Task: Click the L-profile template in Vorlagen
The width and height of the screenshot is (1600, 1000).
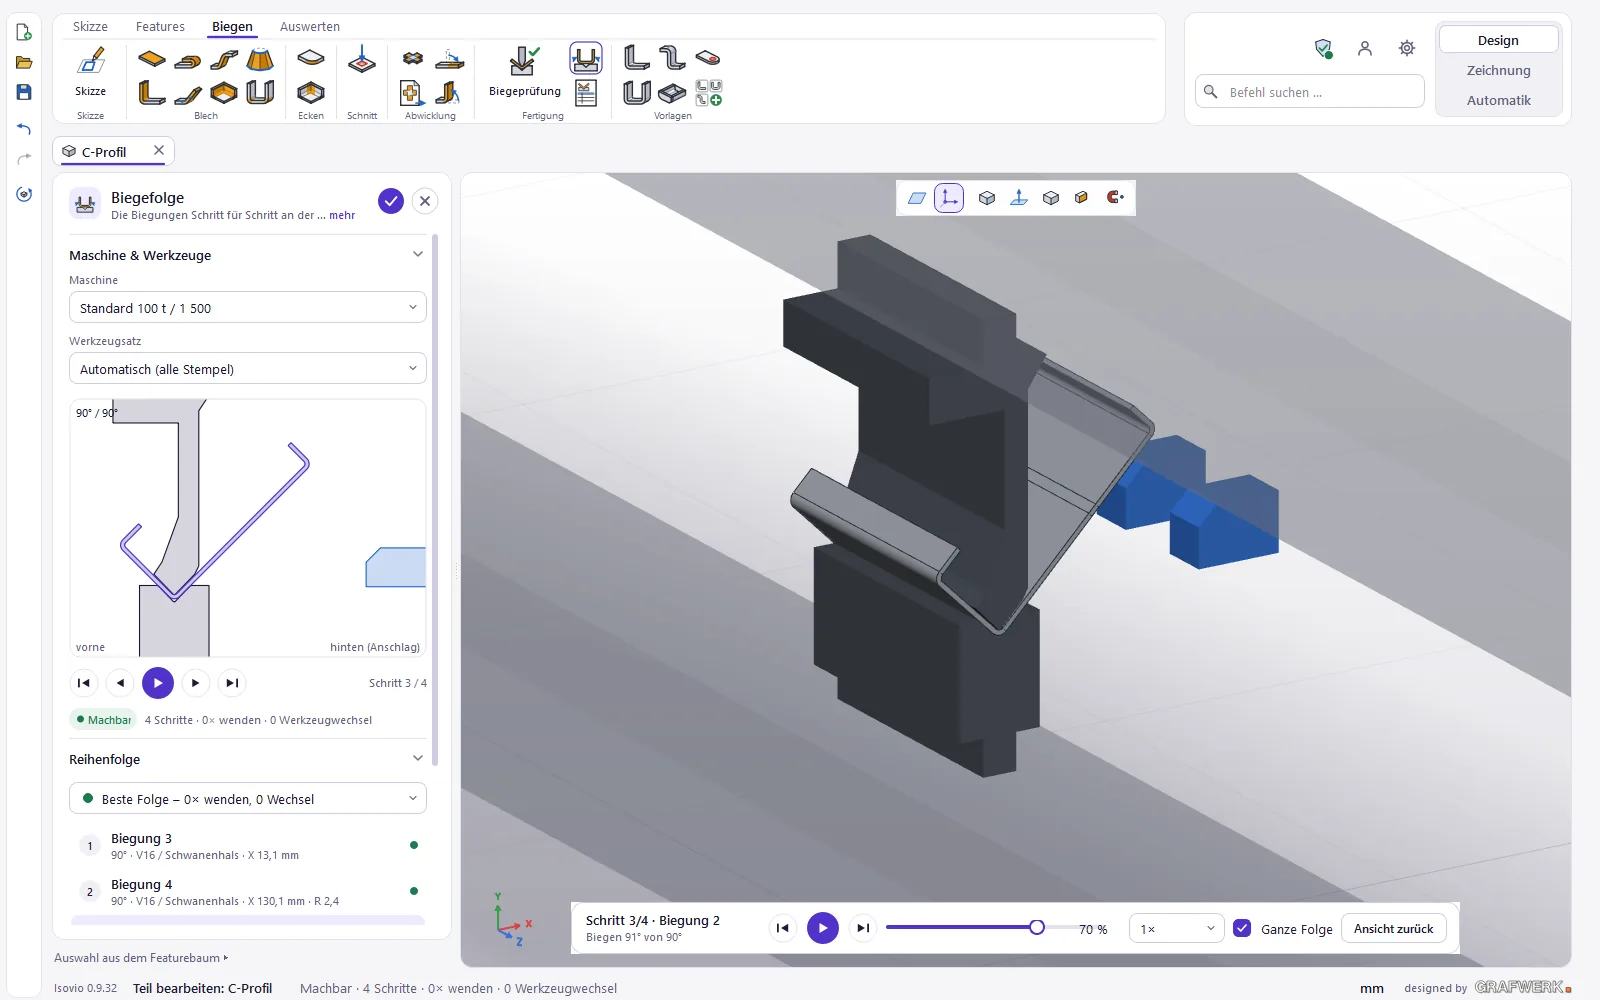Action: coord(636,58)
